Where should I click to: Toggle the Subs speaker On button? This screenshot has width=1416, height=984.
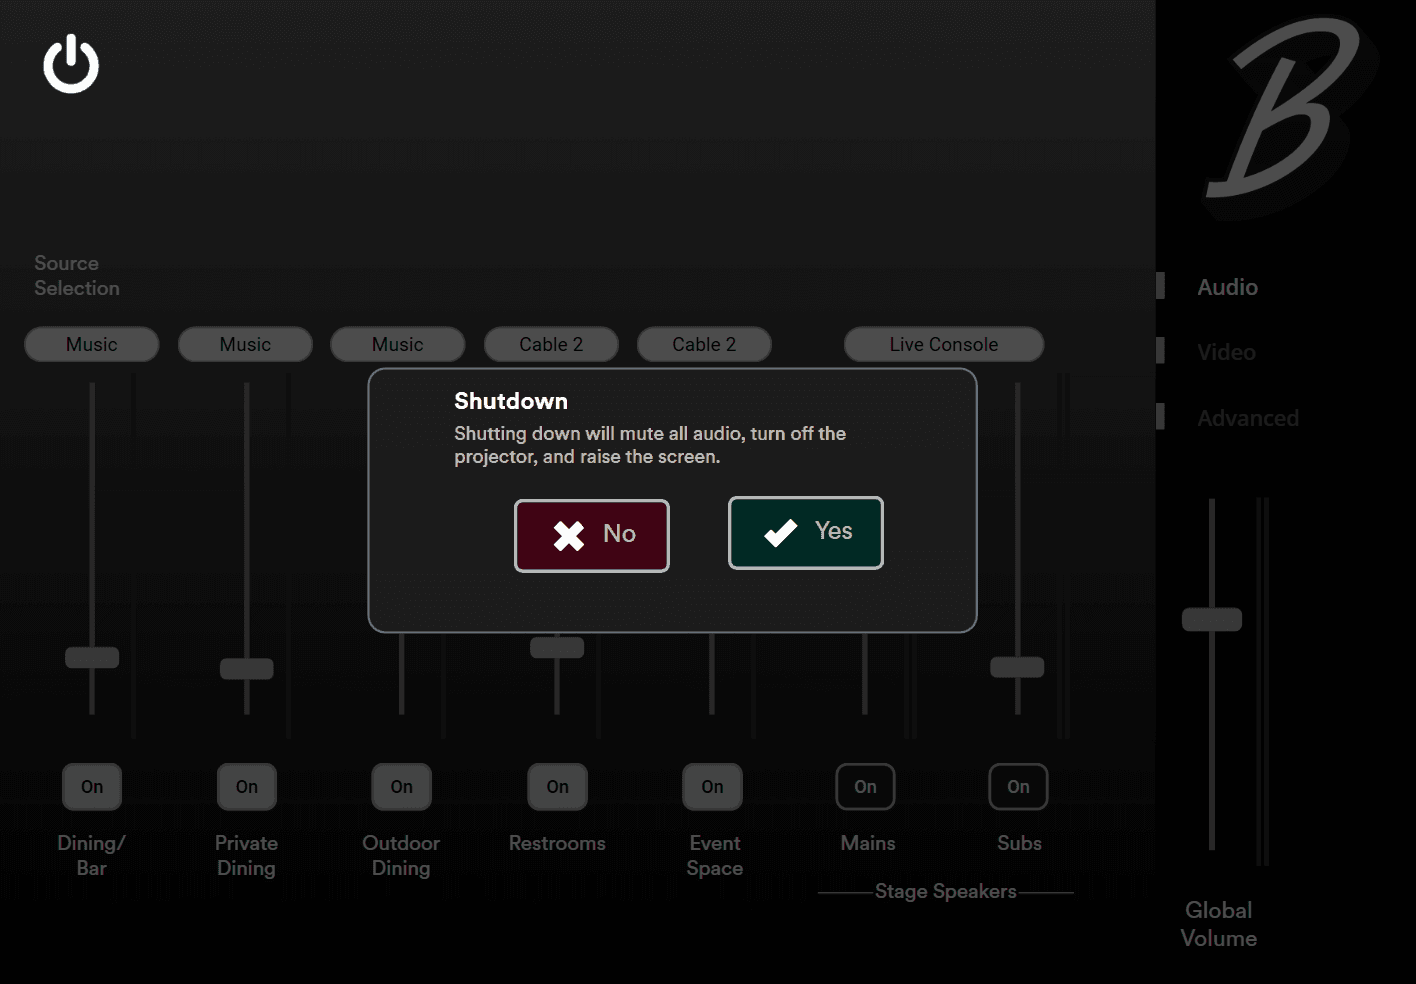[x=1019, y=787]
